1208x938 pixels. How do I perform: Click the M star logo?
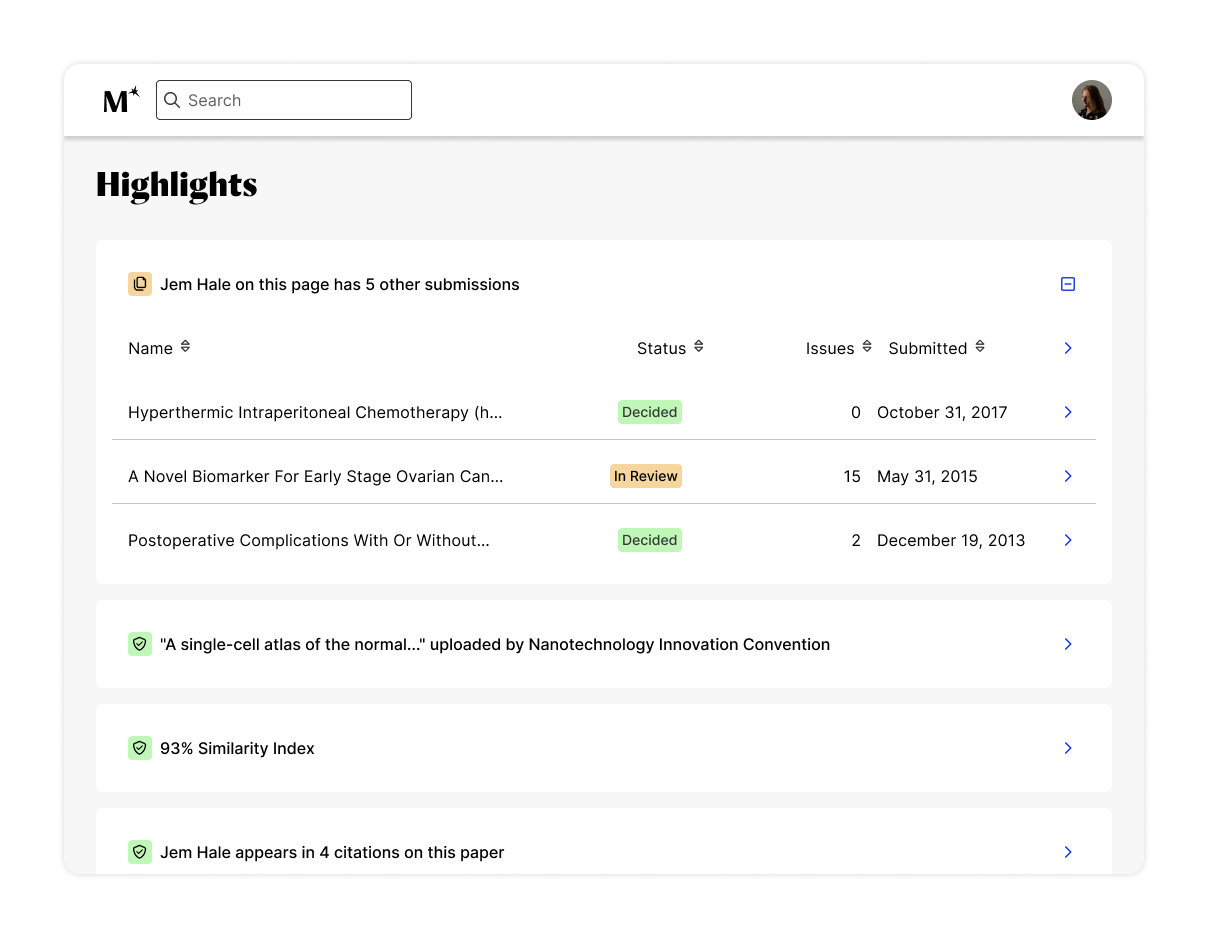tap(121, 100)
